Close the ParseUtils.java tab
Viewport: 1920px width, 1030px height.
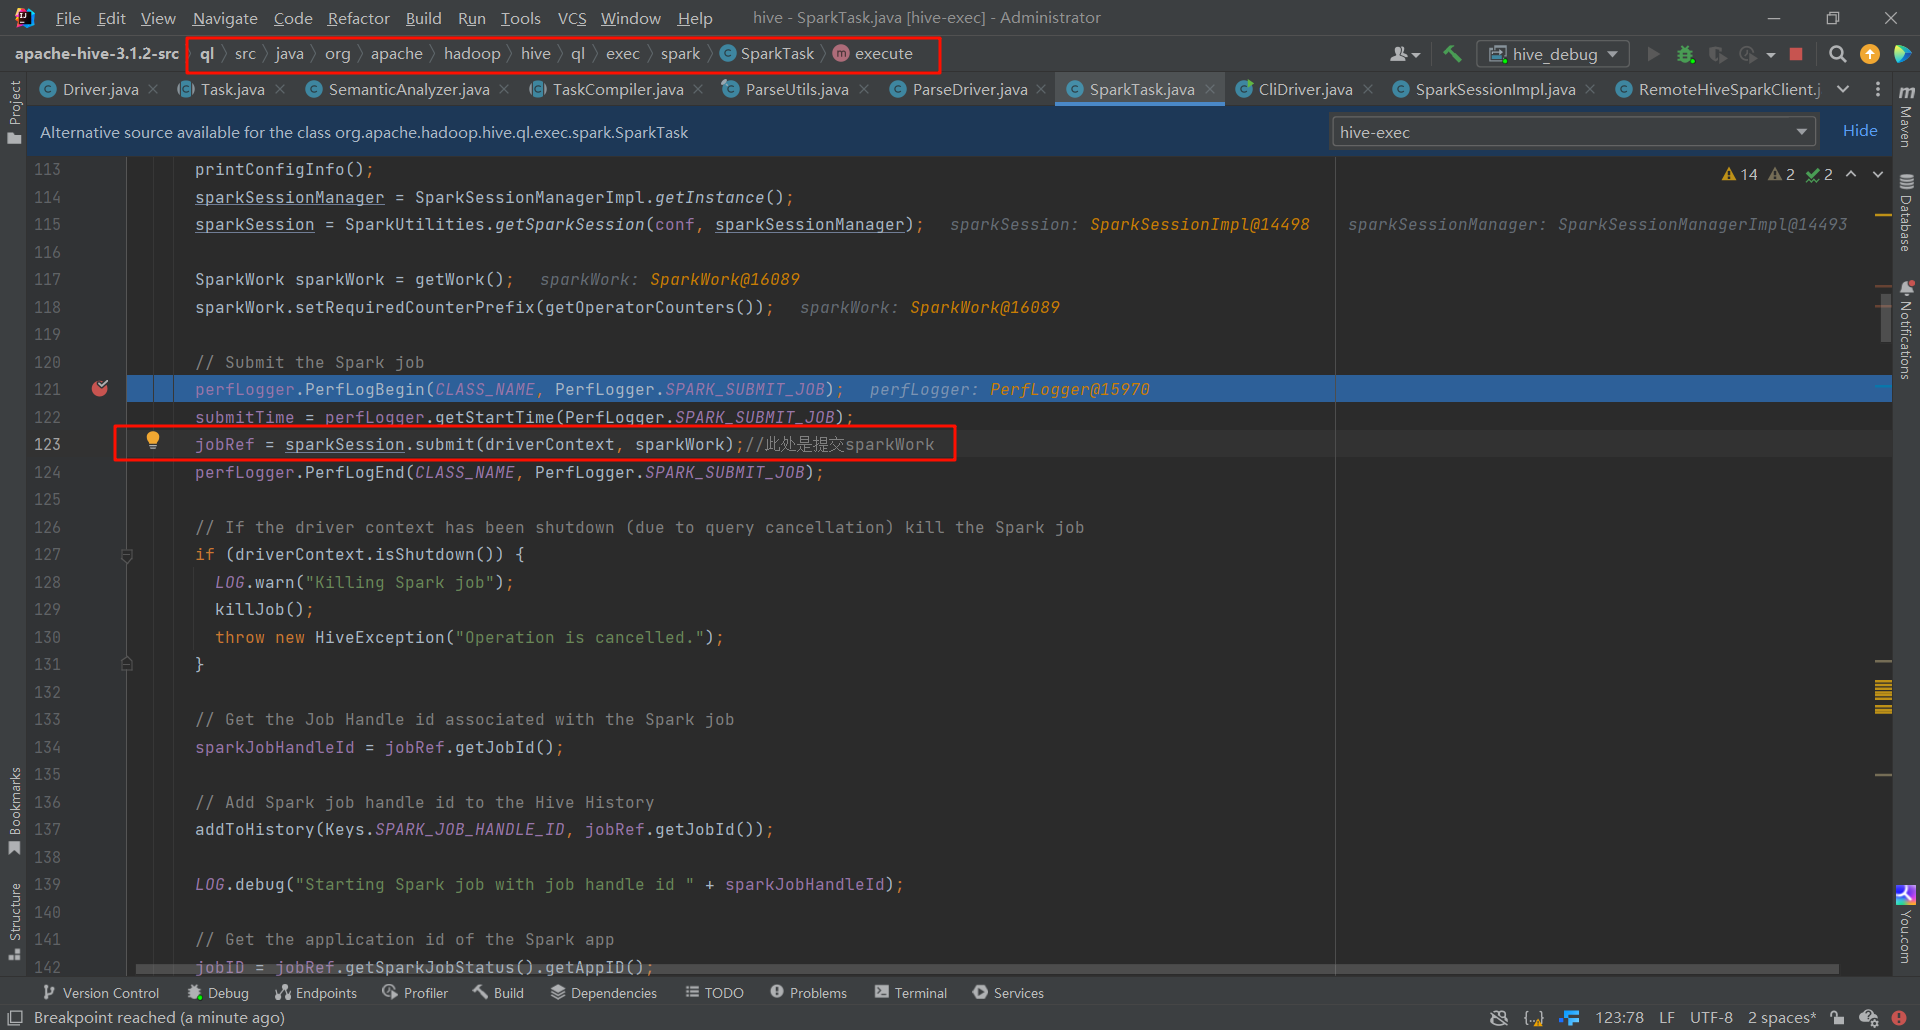[864, 89]
